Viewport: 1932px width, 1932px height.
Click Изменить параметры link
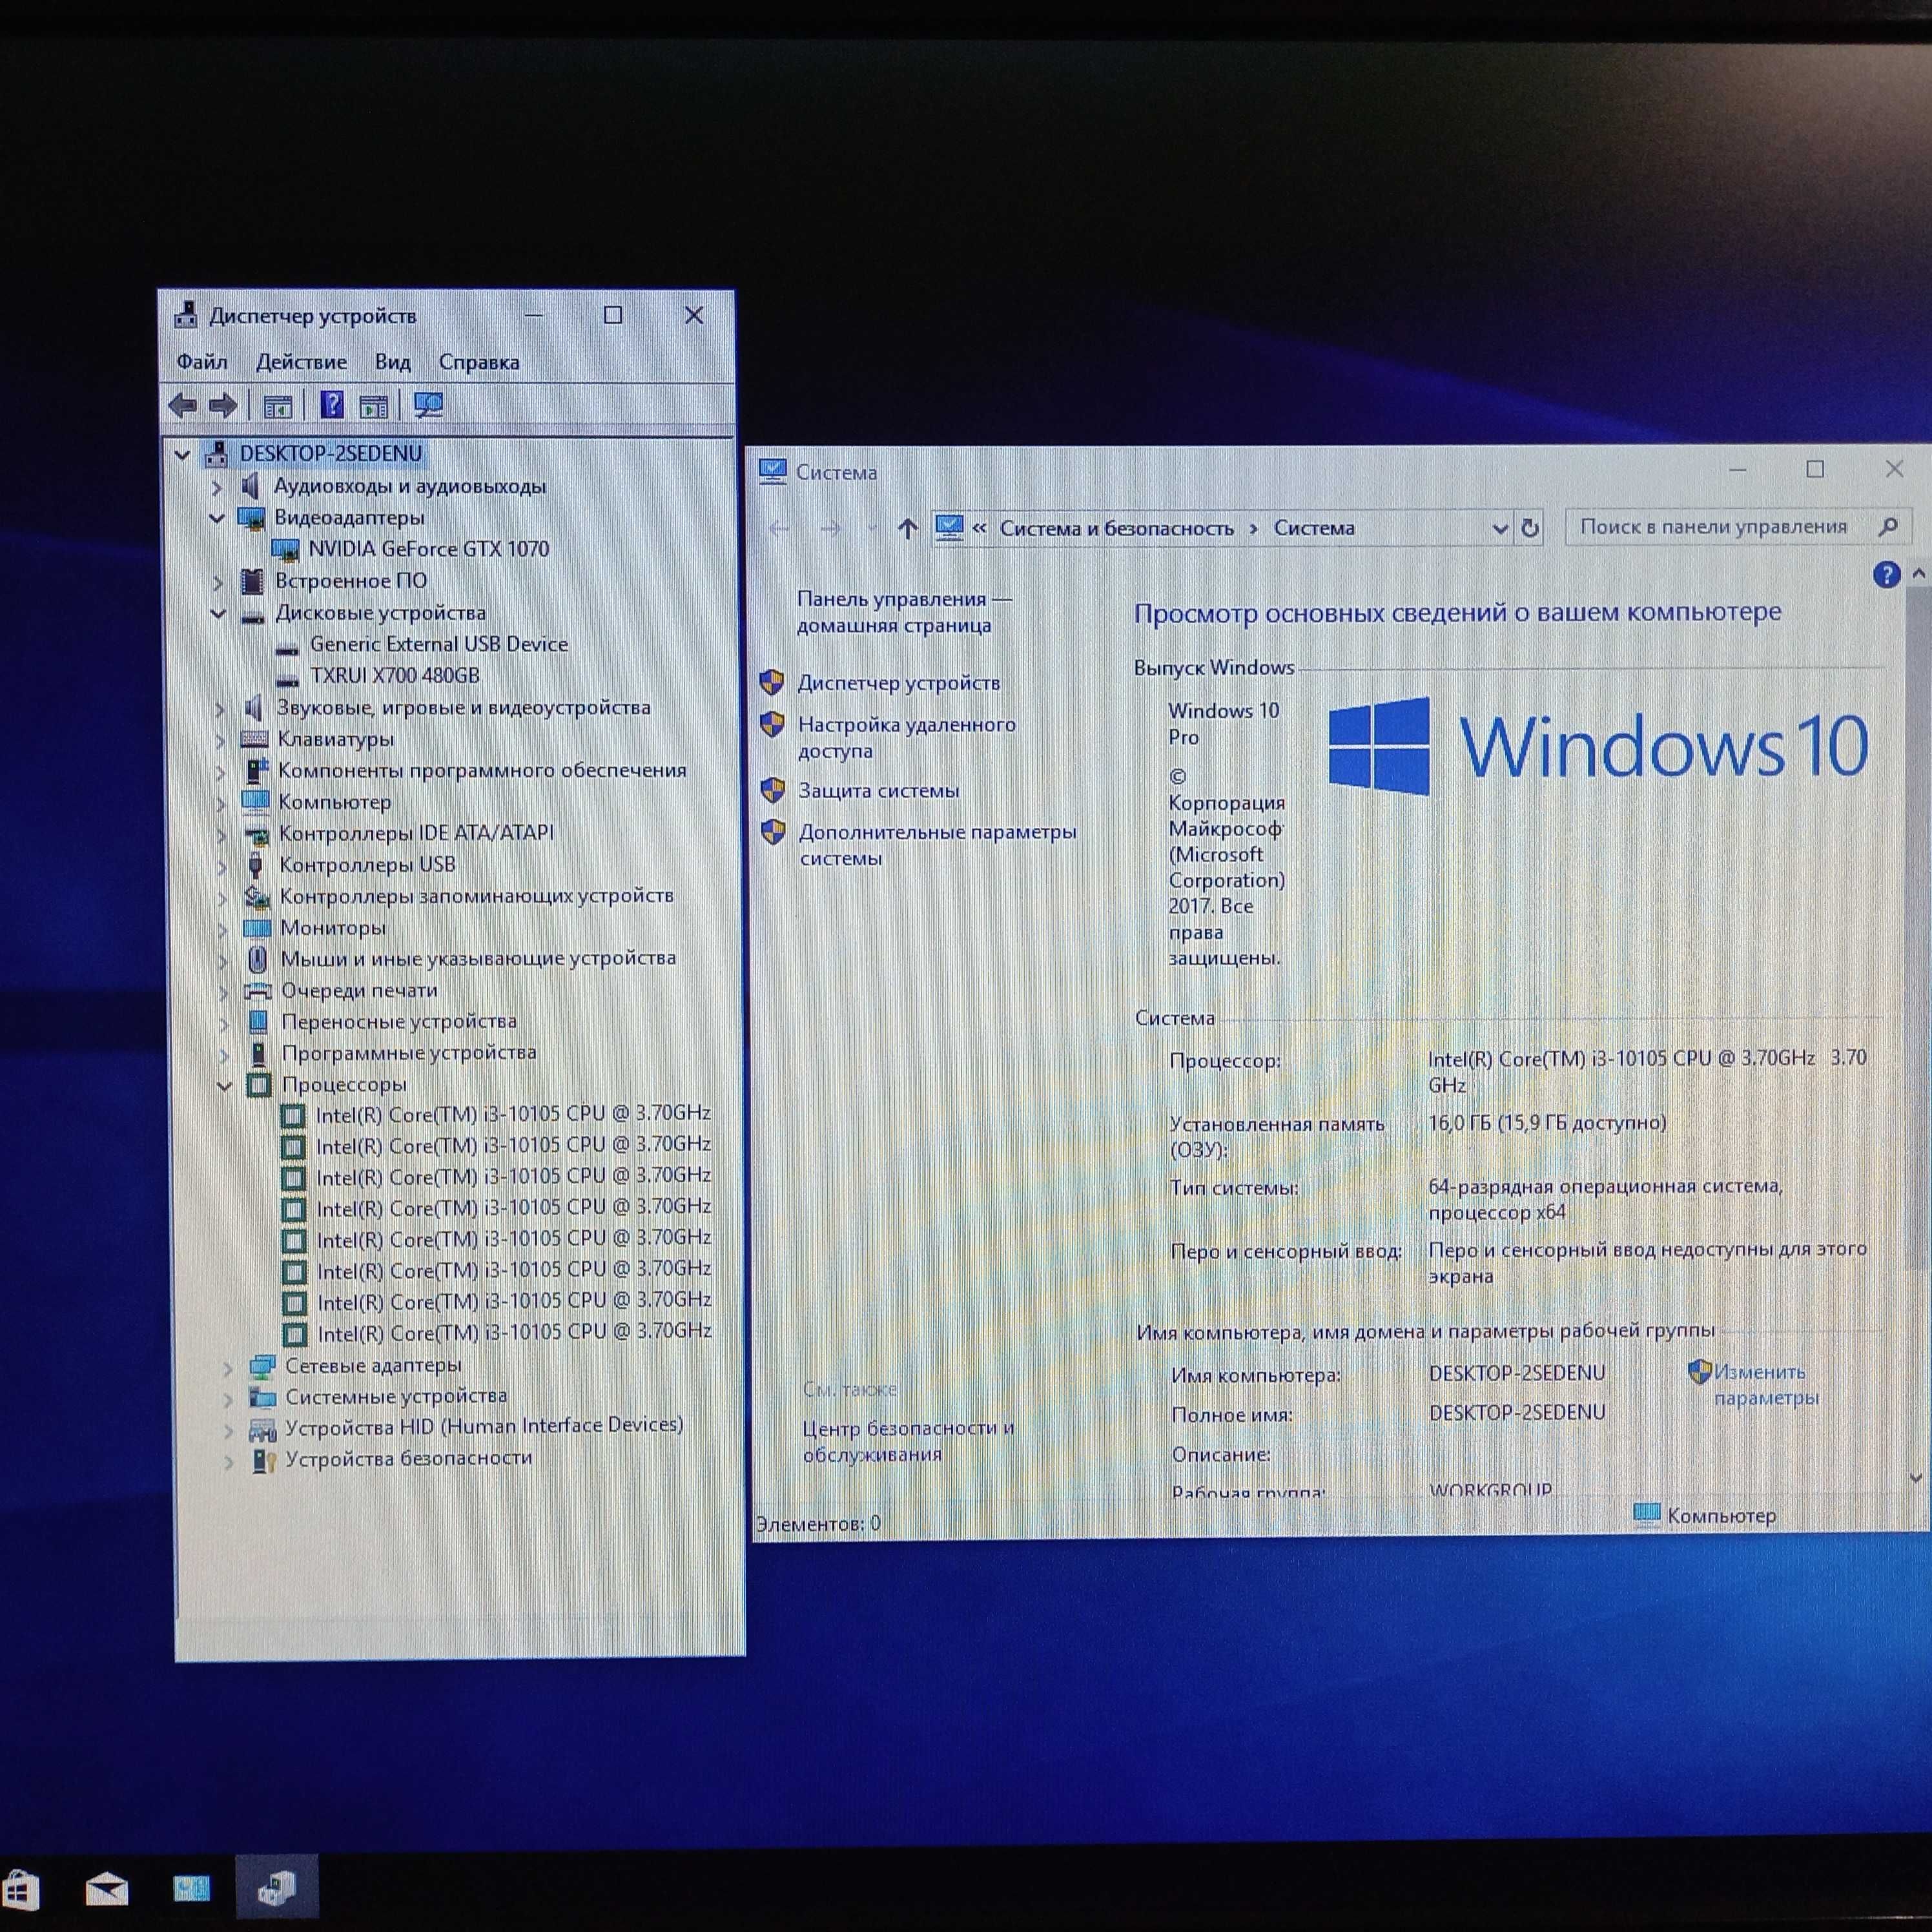coord(1765,1385)
